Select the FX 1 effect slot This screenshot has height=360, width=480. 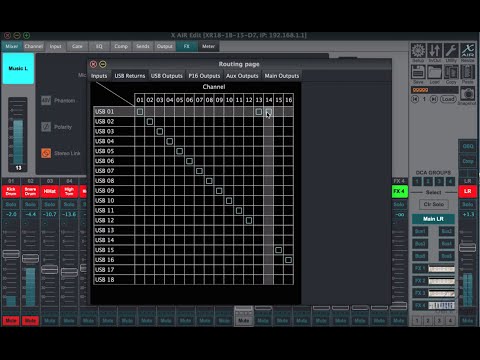tap(434, 268)
